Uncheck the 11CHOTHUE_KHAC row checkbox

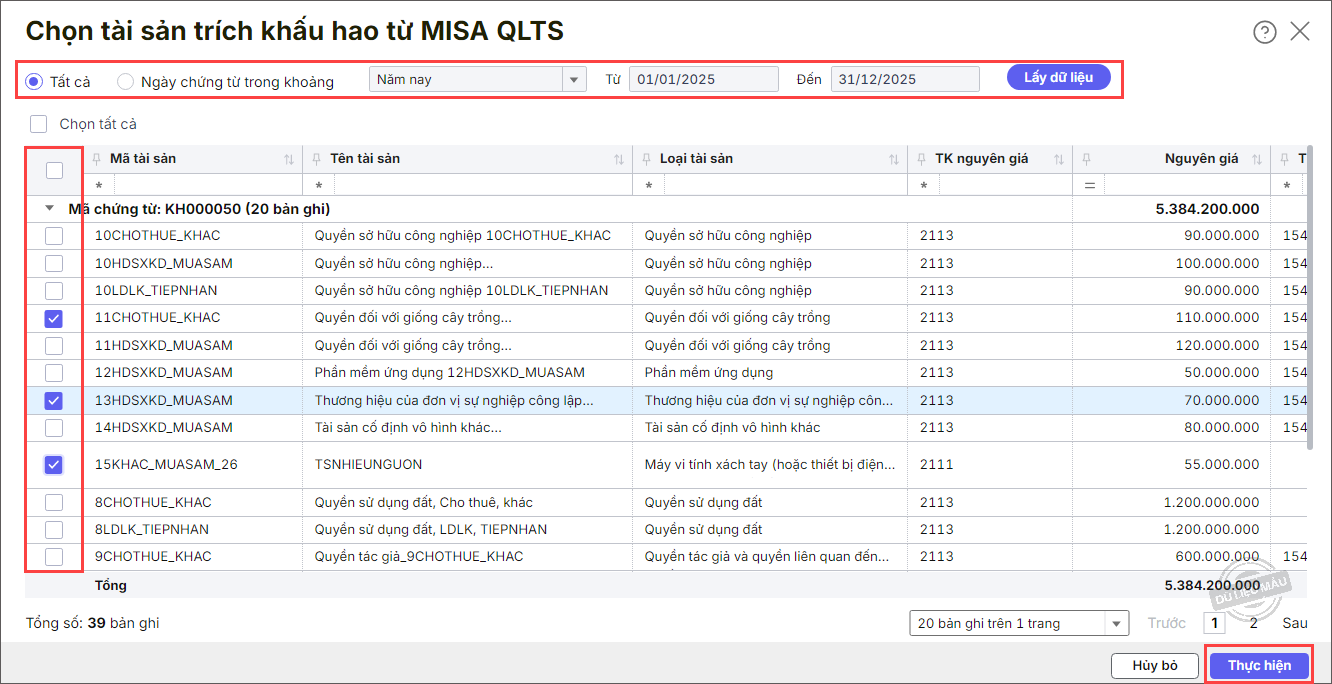54,318
